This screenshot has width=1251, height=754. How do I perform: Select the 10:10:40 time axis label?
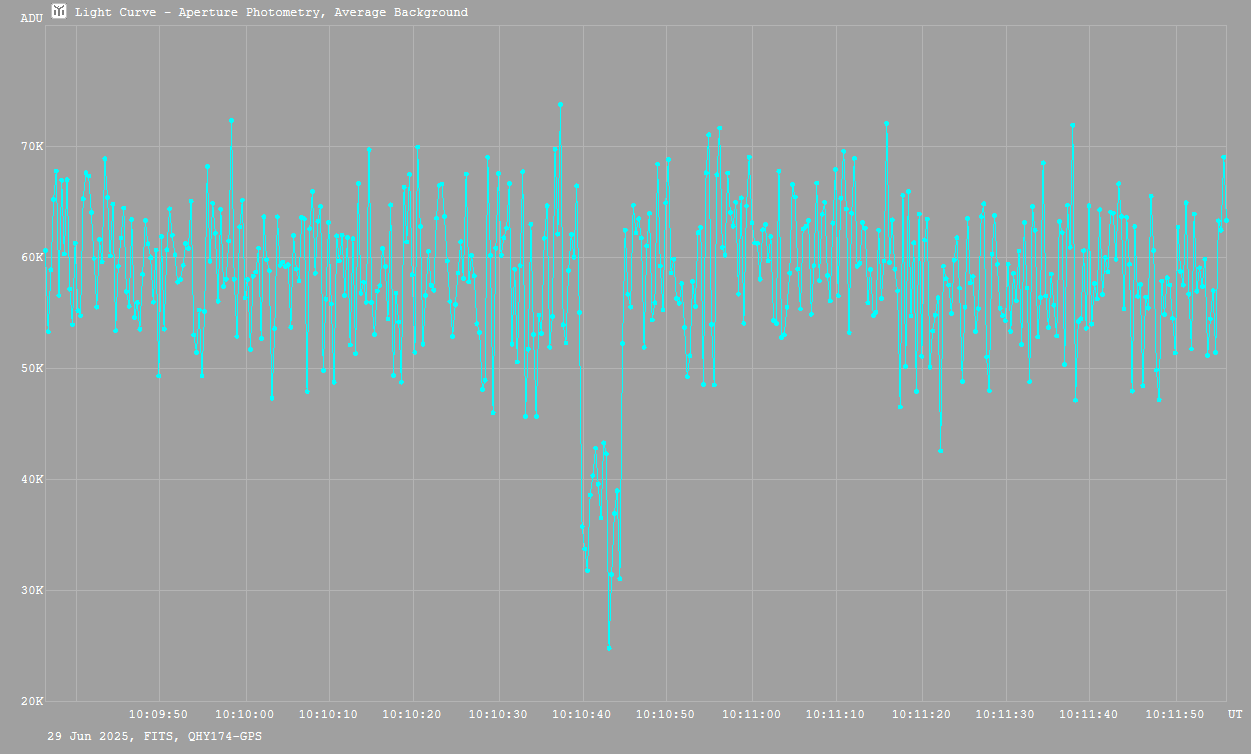[x=583, y=715]
